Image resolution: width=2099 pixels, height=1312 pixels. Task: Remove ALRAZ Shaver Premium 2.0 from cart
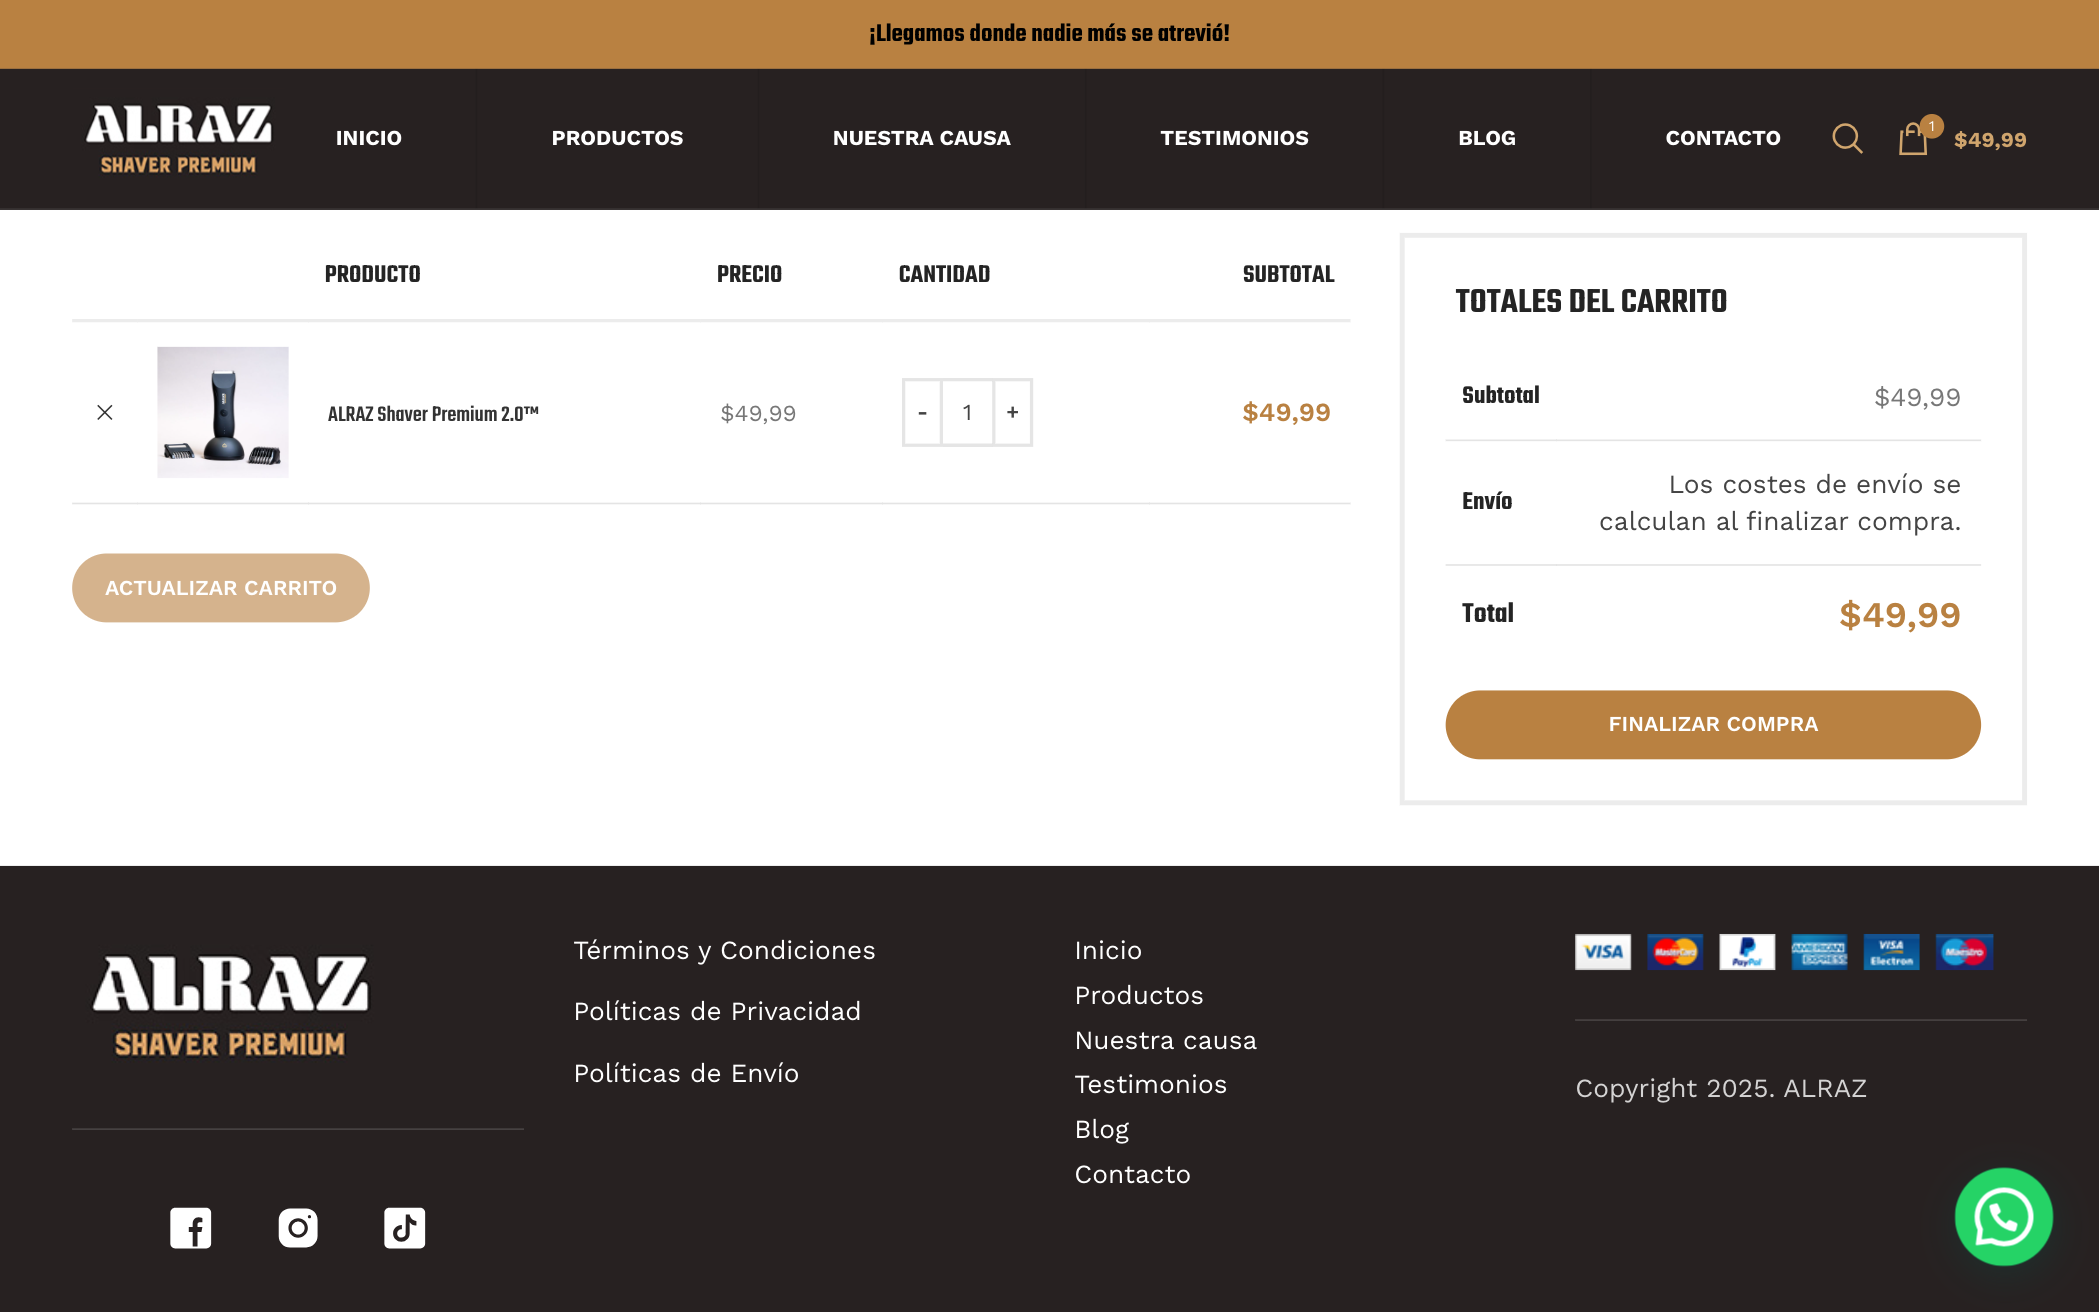tap(105, 412)
